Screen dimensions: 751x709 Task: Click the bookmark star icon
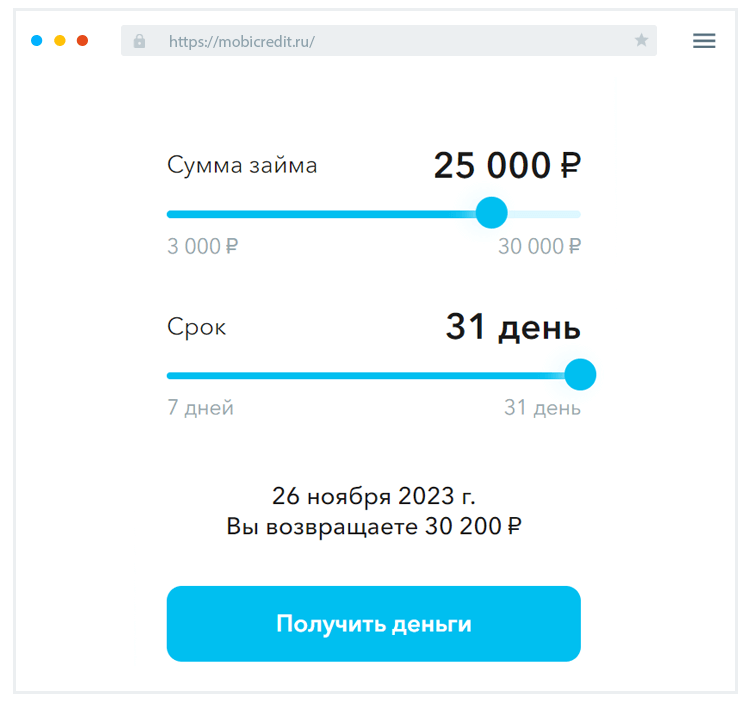coord(641,41)
